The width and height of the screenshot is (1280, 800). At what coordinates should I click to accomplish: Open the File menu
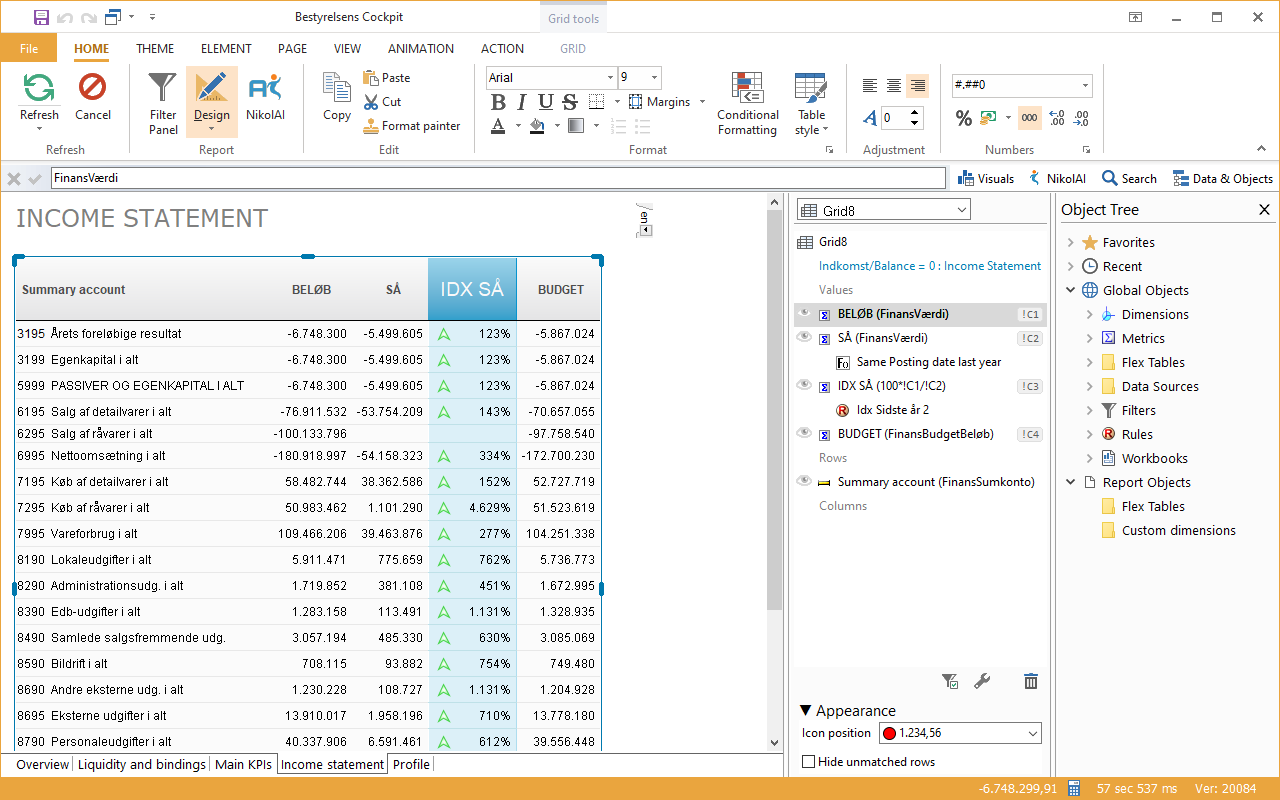(29, 48)
